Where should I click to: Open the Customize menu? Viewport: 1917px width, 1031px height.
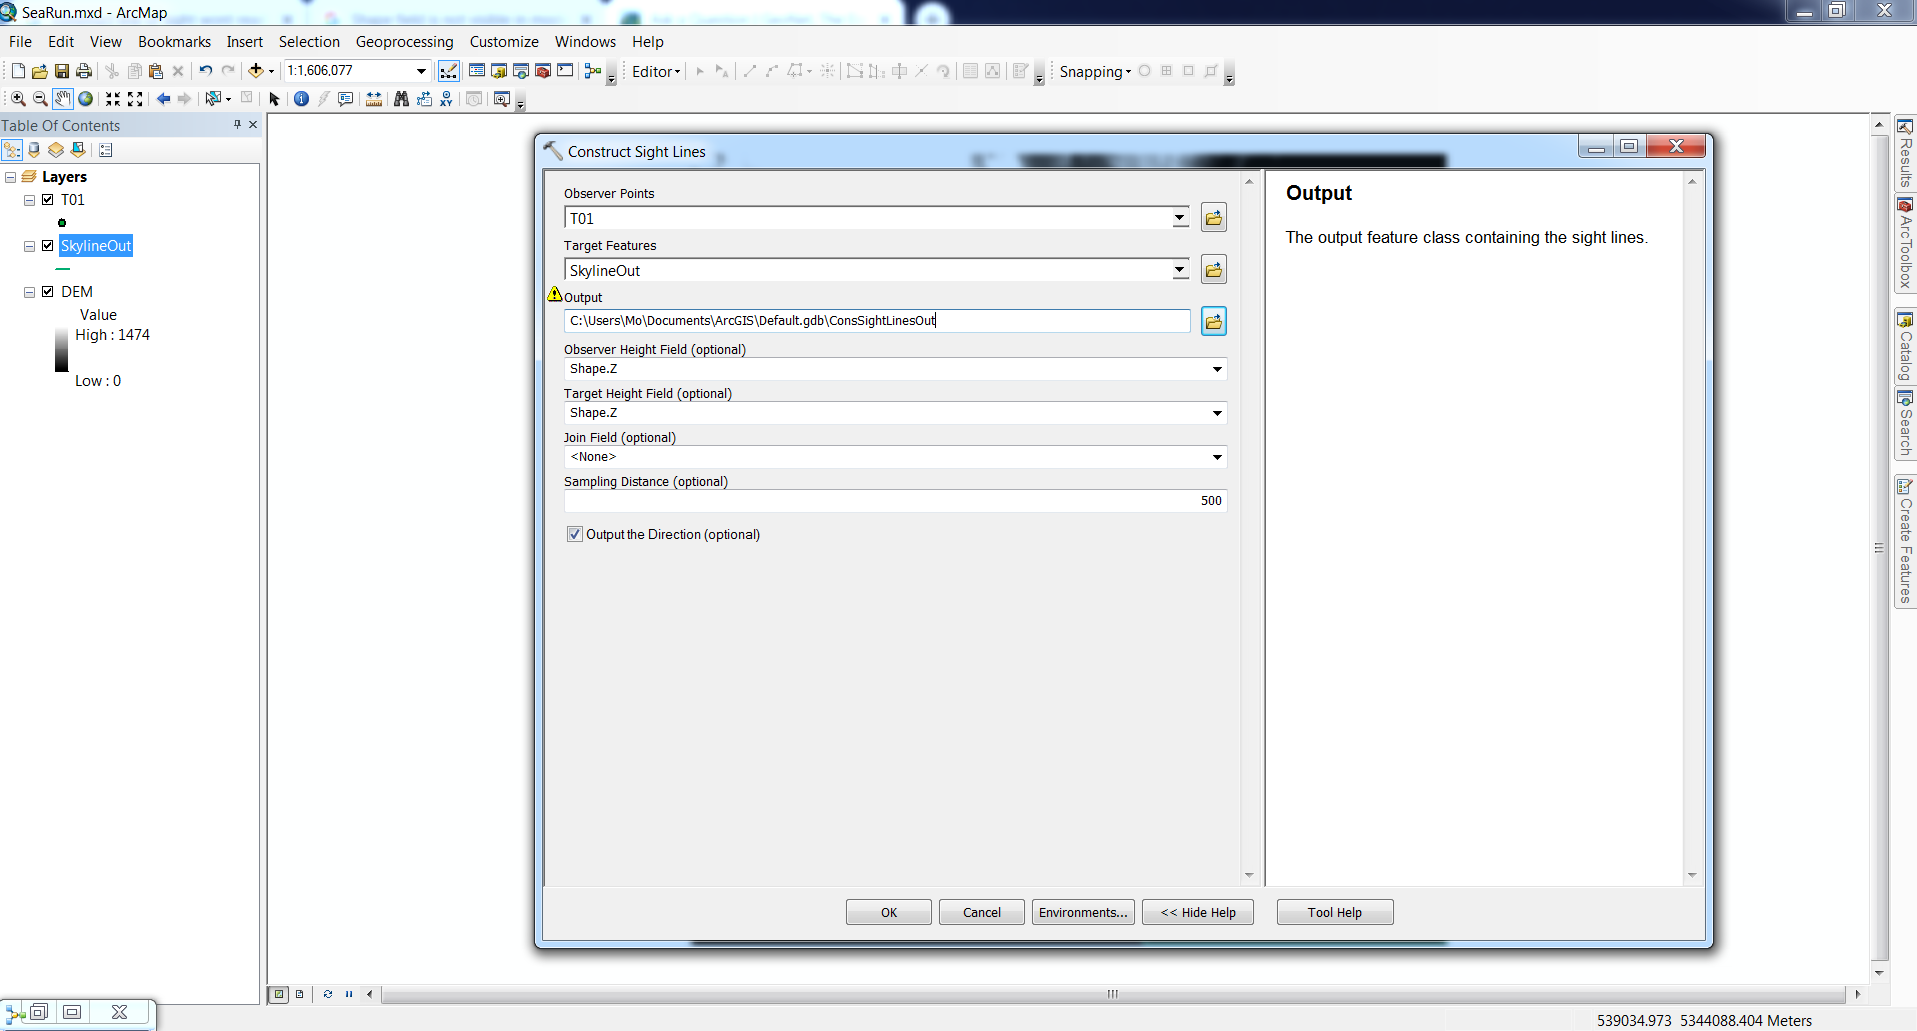click(504, 42)
